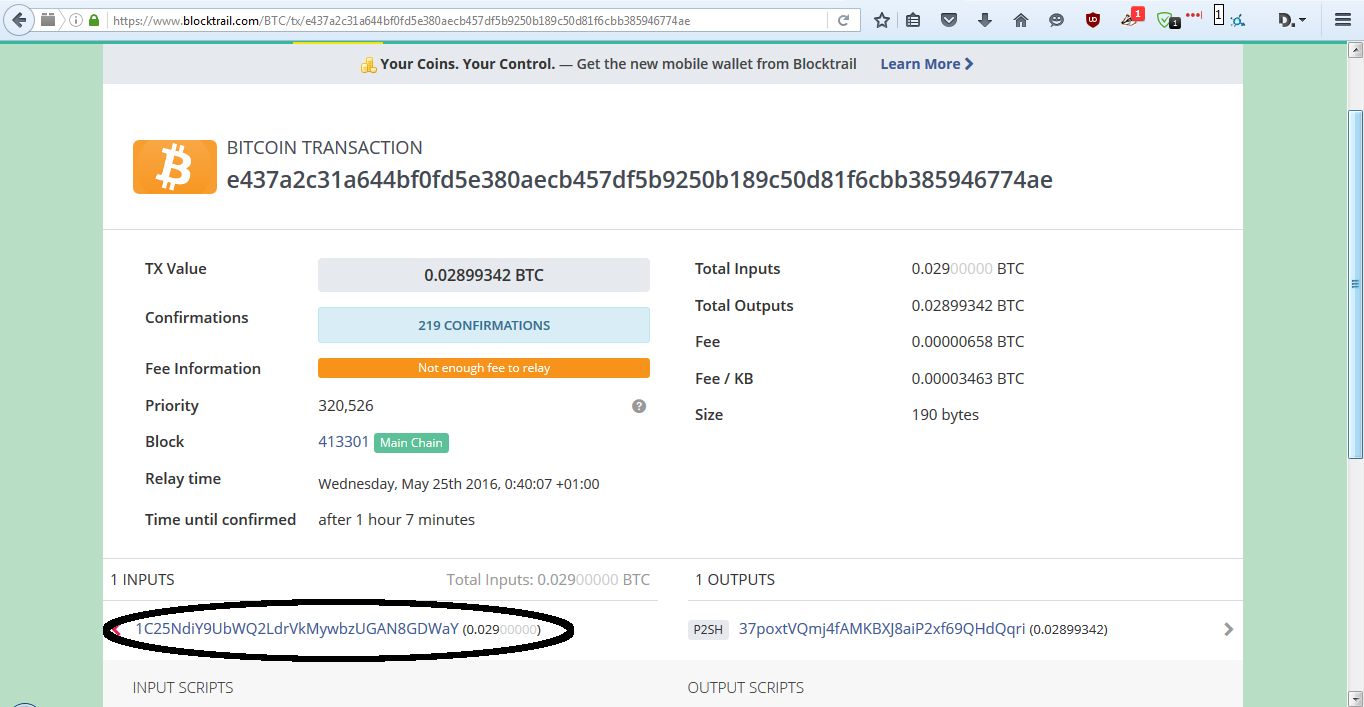This screenshot has width=1364, height=707.
Task: Open the bookmarks list icon
Action: click(913, 20)
